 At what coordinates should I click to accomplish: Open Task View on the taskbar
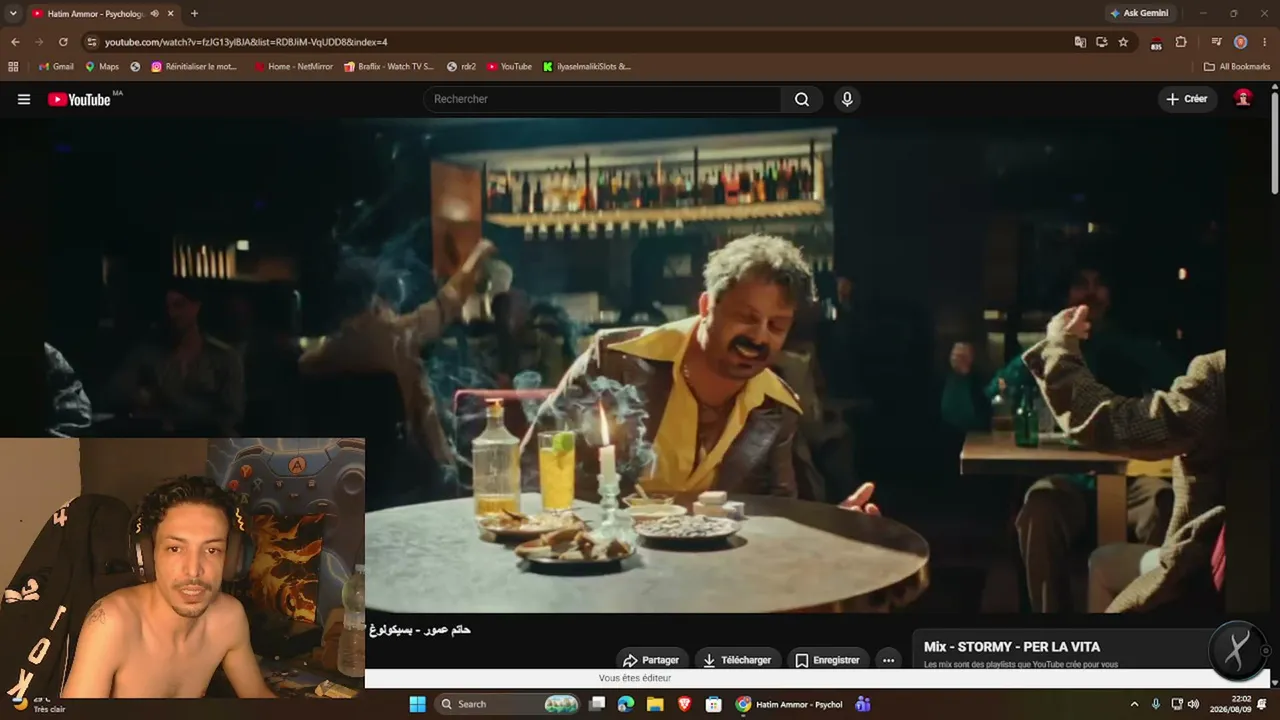point(597,704)
